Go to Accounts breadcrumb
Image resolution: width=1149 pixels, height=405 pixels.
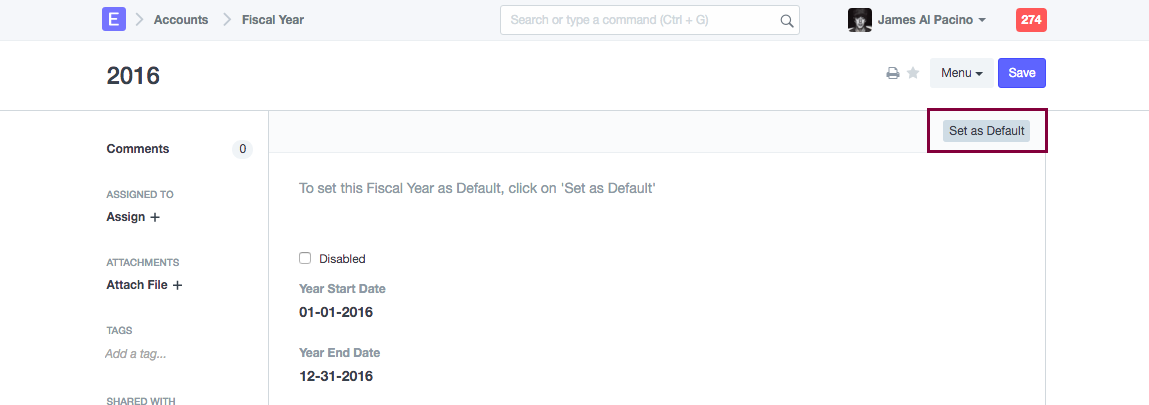pos(181,20)
